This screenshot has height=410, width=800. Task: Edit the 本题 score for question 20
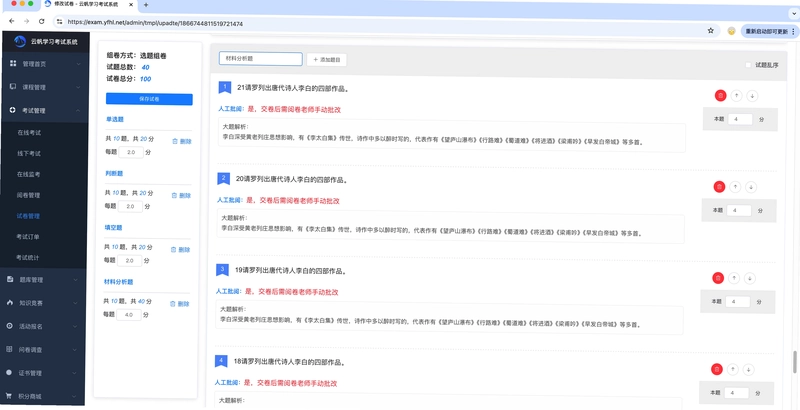pos(739,210)
